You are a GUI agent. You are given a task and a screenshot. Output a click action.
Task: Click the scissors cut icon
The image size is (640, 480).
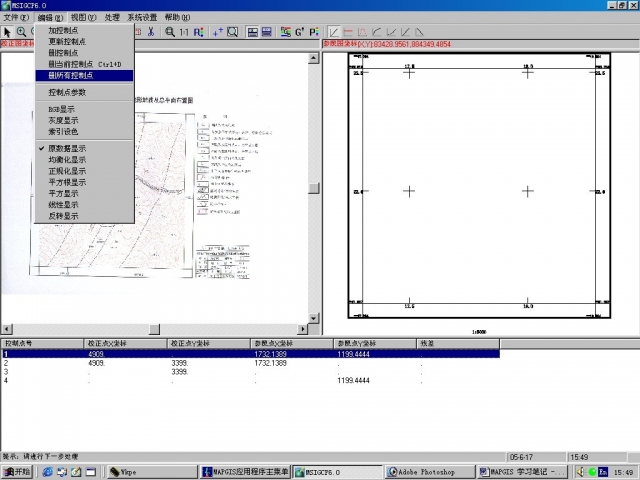(150, 32)
